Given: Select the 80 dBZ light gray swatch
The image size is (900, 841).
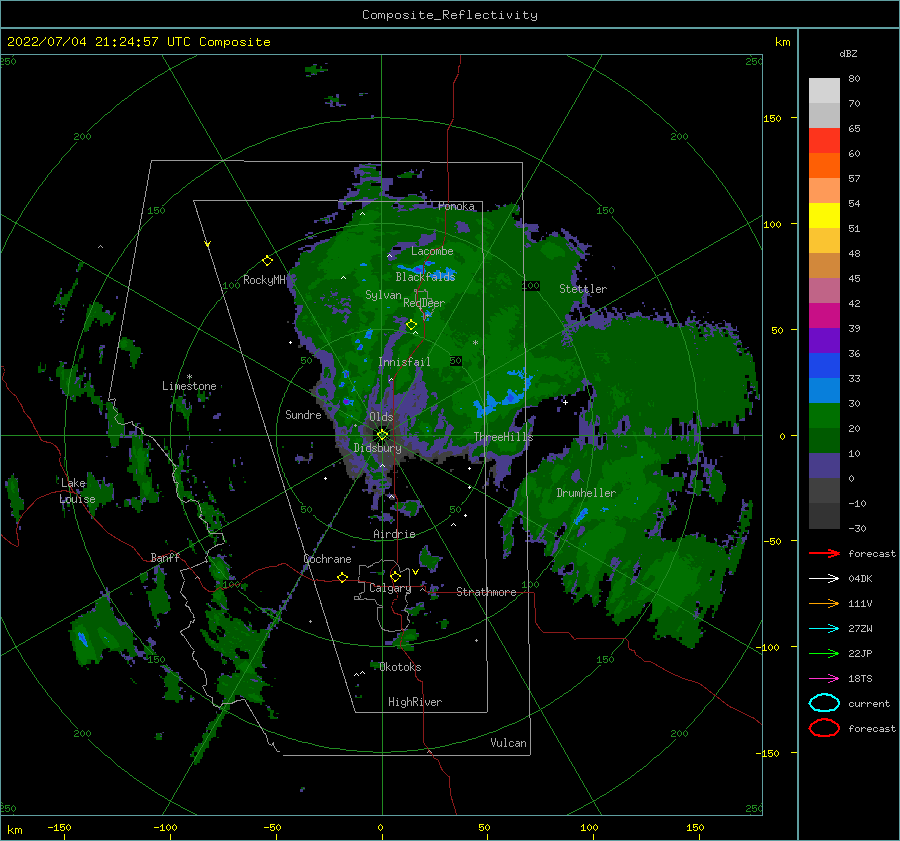Looking at the screenshot, I should click(x=824, y=91).
